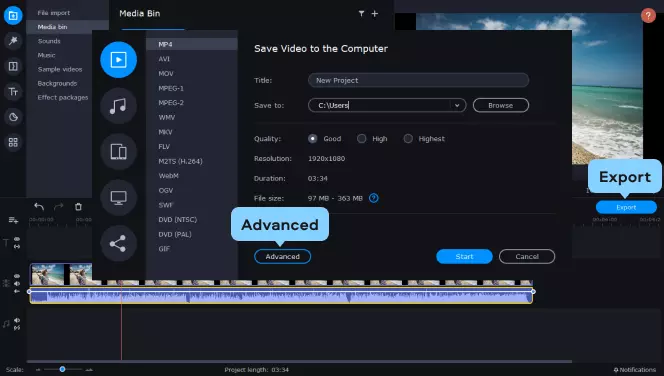Click the Add track icon
The height and width of the screenshot is (376, 664).
click(x=13, y=220)
